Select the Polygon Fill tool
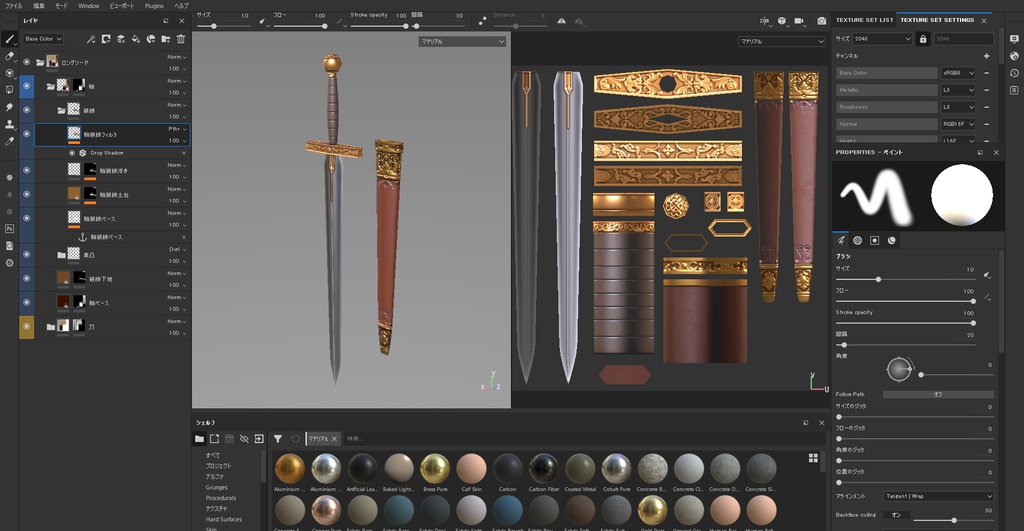Image resolution: width=1024 pixels, height=531 pixels. (x=9, y=90)
